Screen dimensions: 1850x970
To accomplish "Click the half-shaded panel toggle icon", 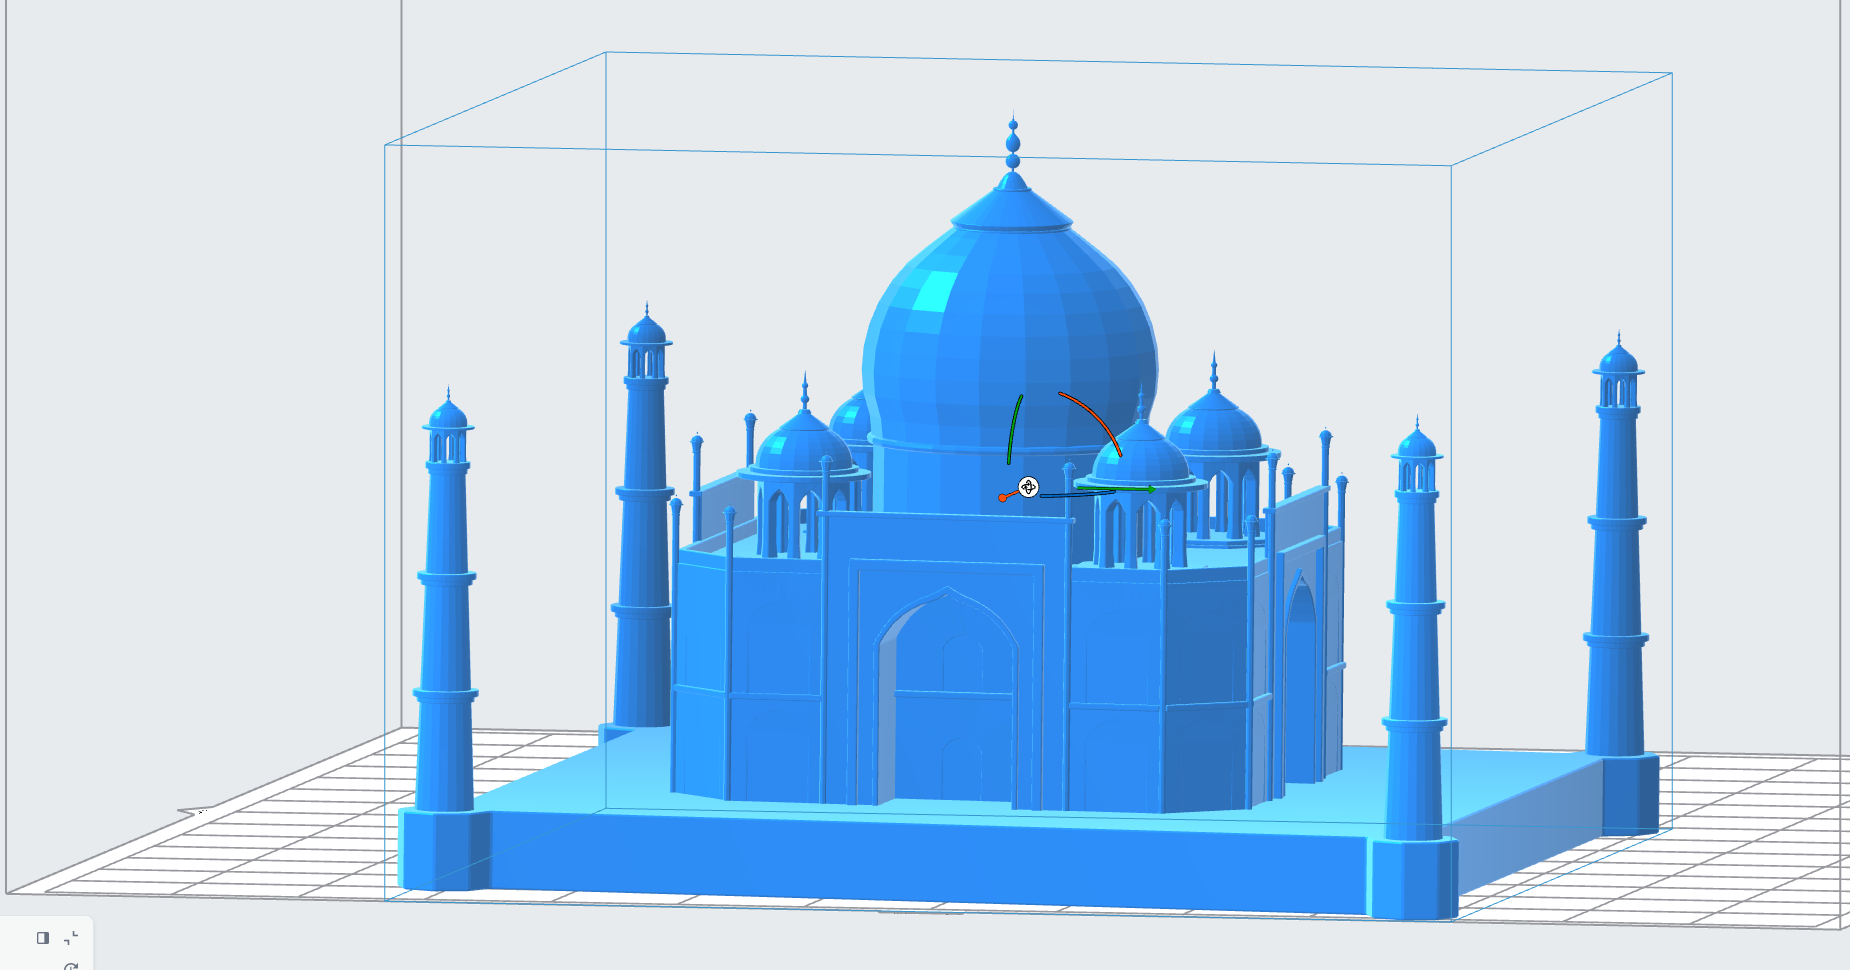I will click(43, 938).
